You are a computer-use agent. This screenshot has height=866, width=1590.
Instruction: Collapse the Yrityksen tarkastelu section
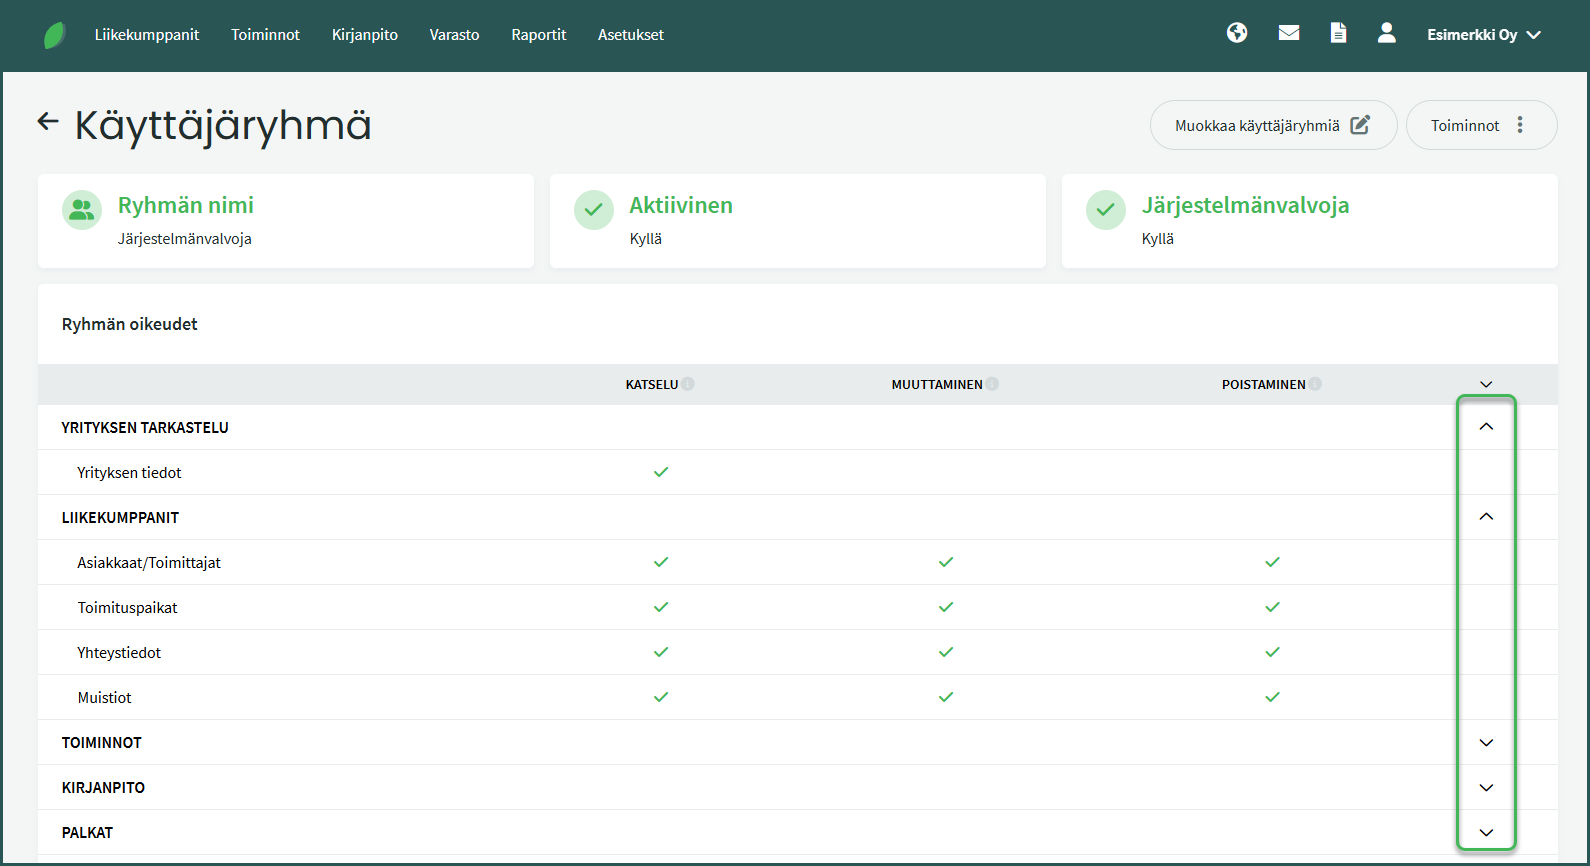click(1486, 427)
